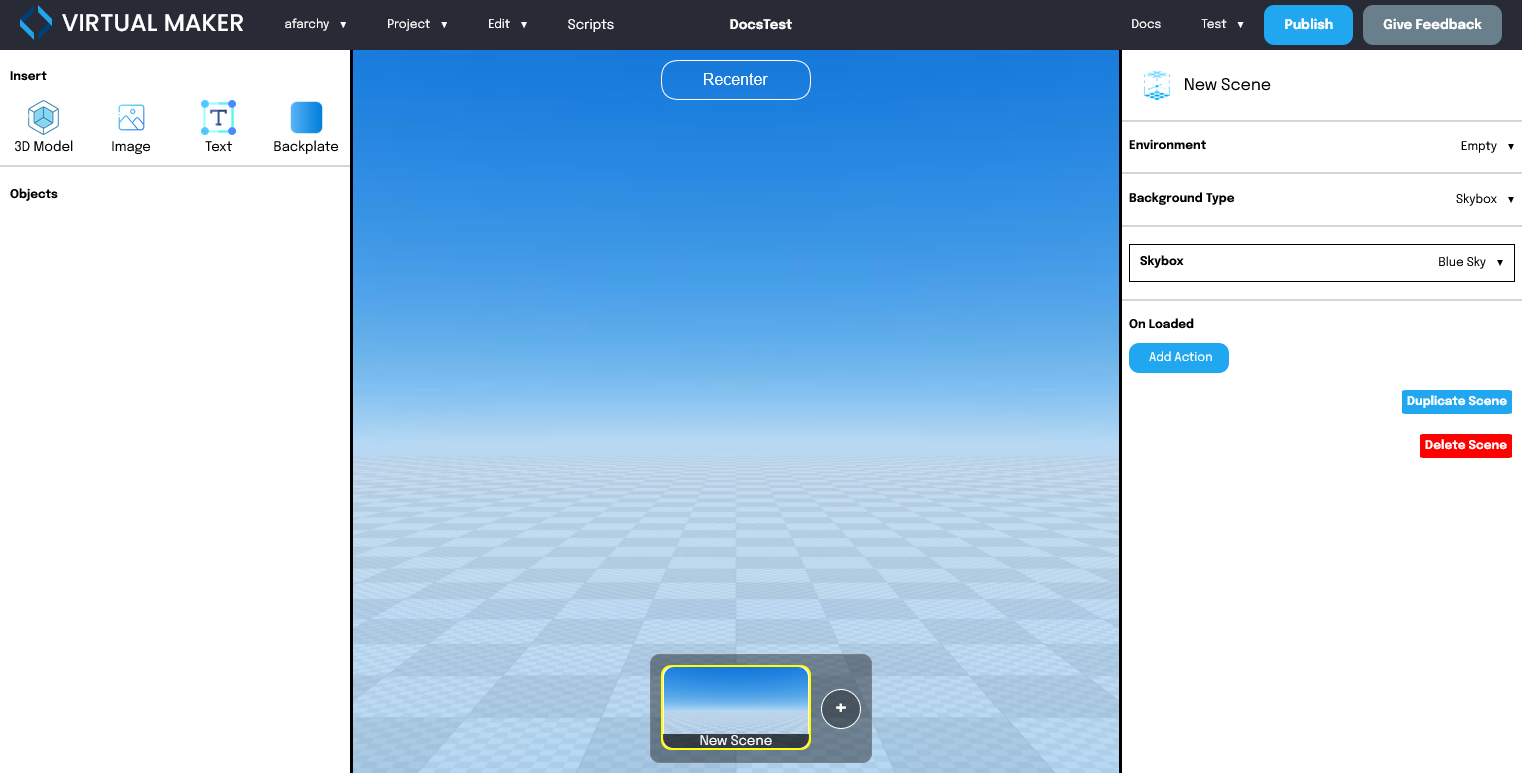Click the Publish button

pos(1308,24)
